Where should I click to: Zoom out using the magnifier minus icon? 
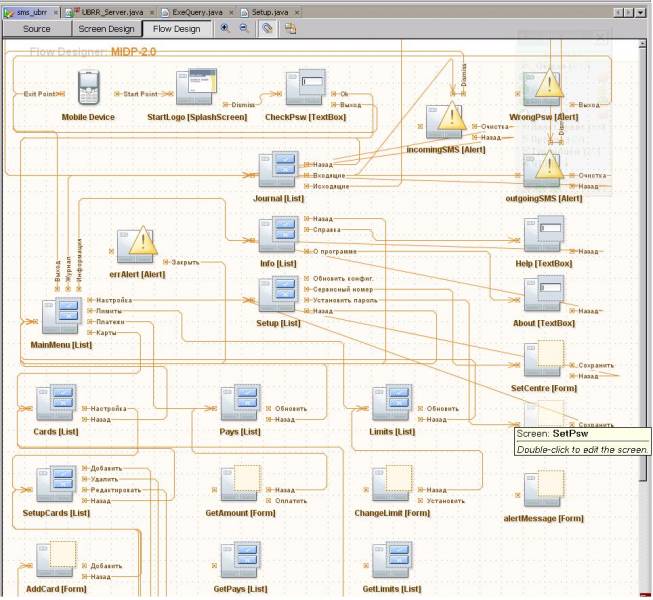click(244, 28)
